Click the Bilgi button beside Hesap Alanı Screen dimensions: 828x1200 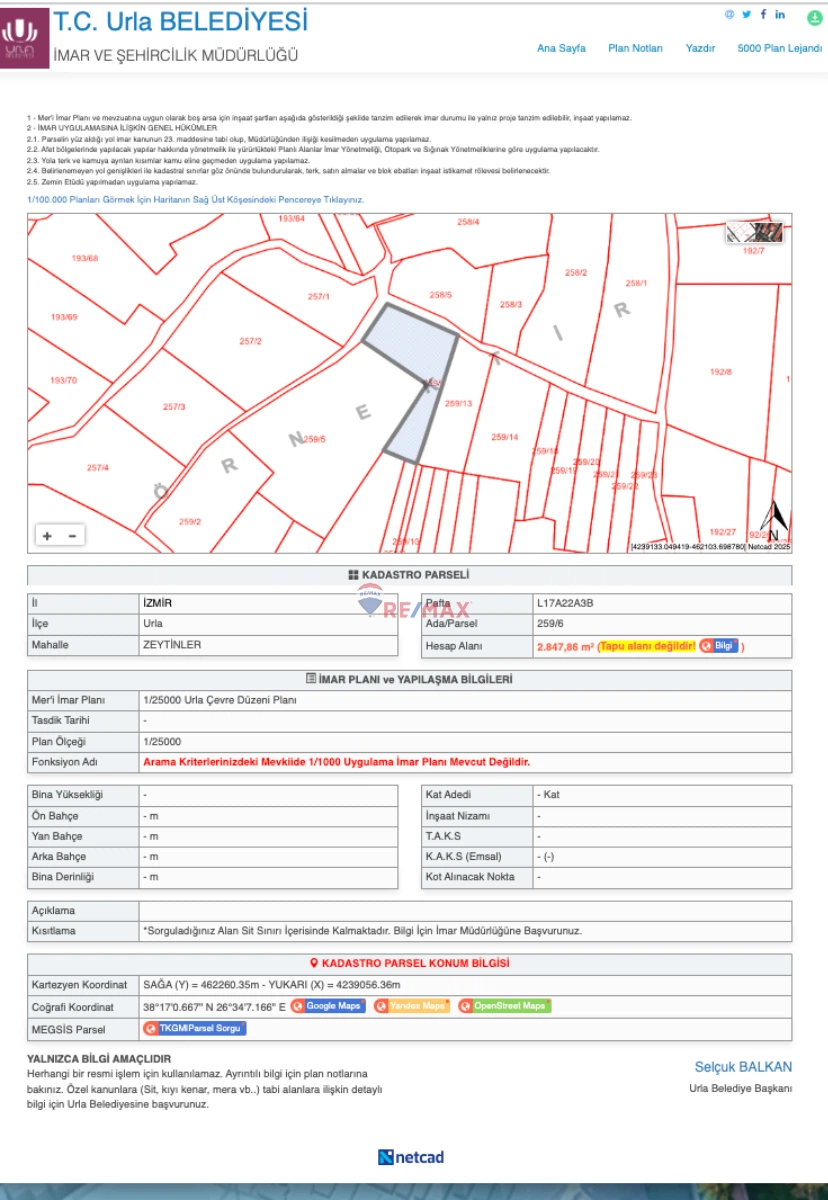tap(719, 646)
